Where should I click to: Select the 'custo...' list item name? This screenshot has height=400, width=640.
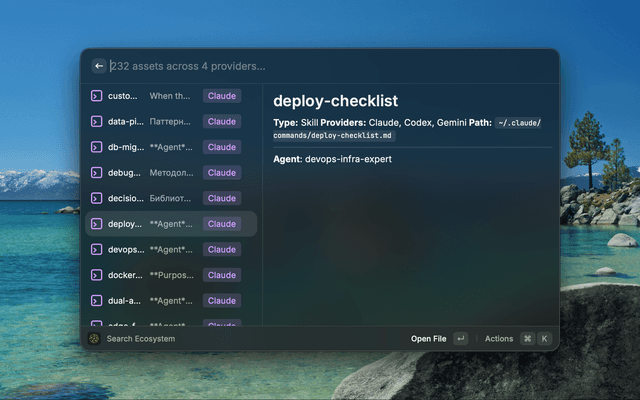tap(122, 96)
